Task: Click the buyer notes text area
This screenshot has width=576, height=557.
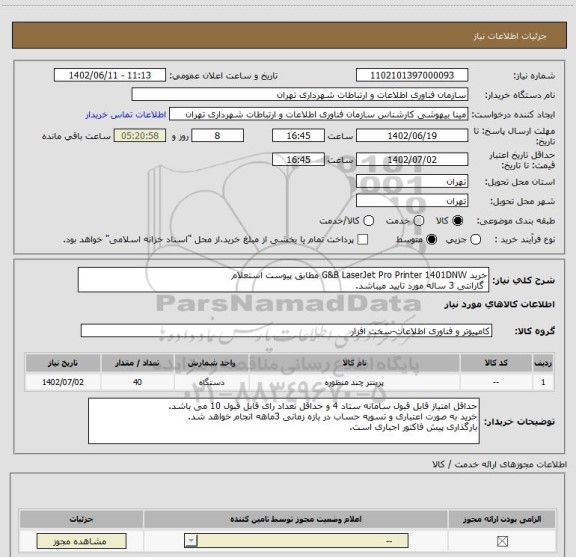Action: tap(284, 421)
